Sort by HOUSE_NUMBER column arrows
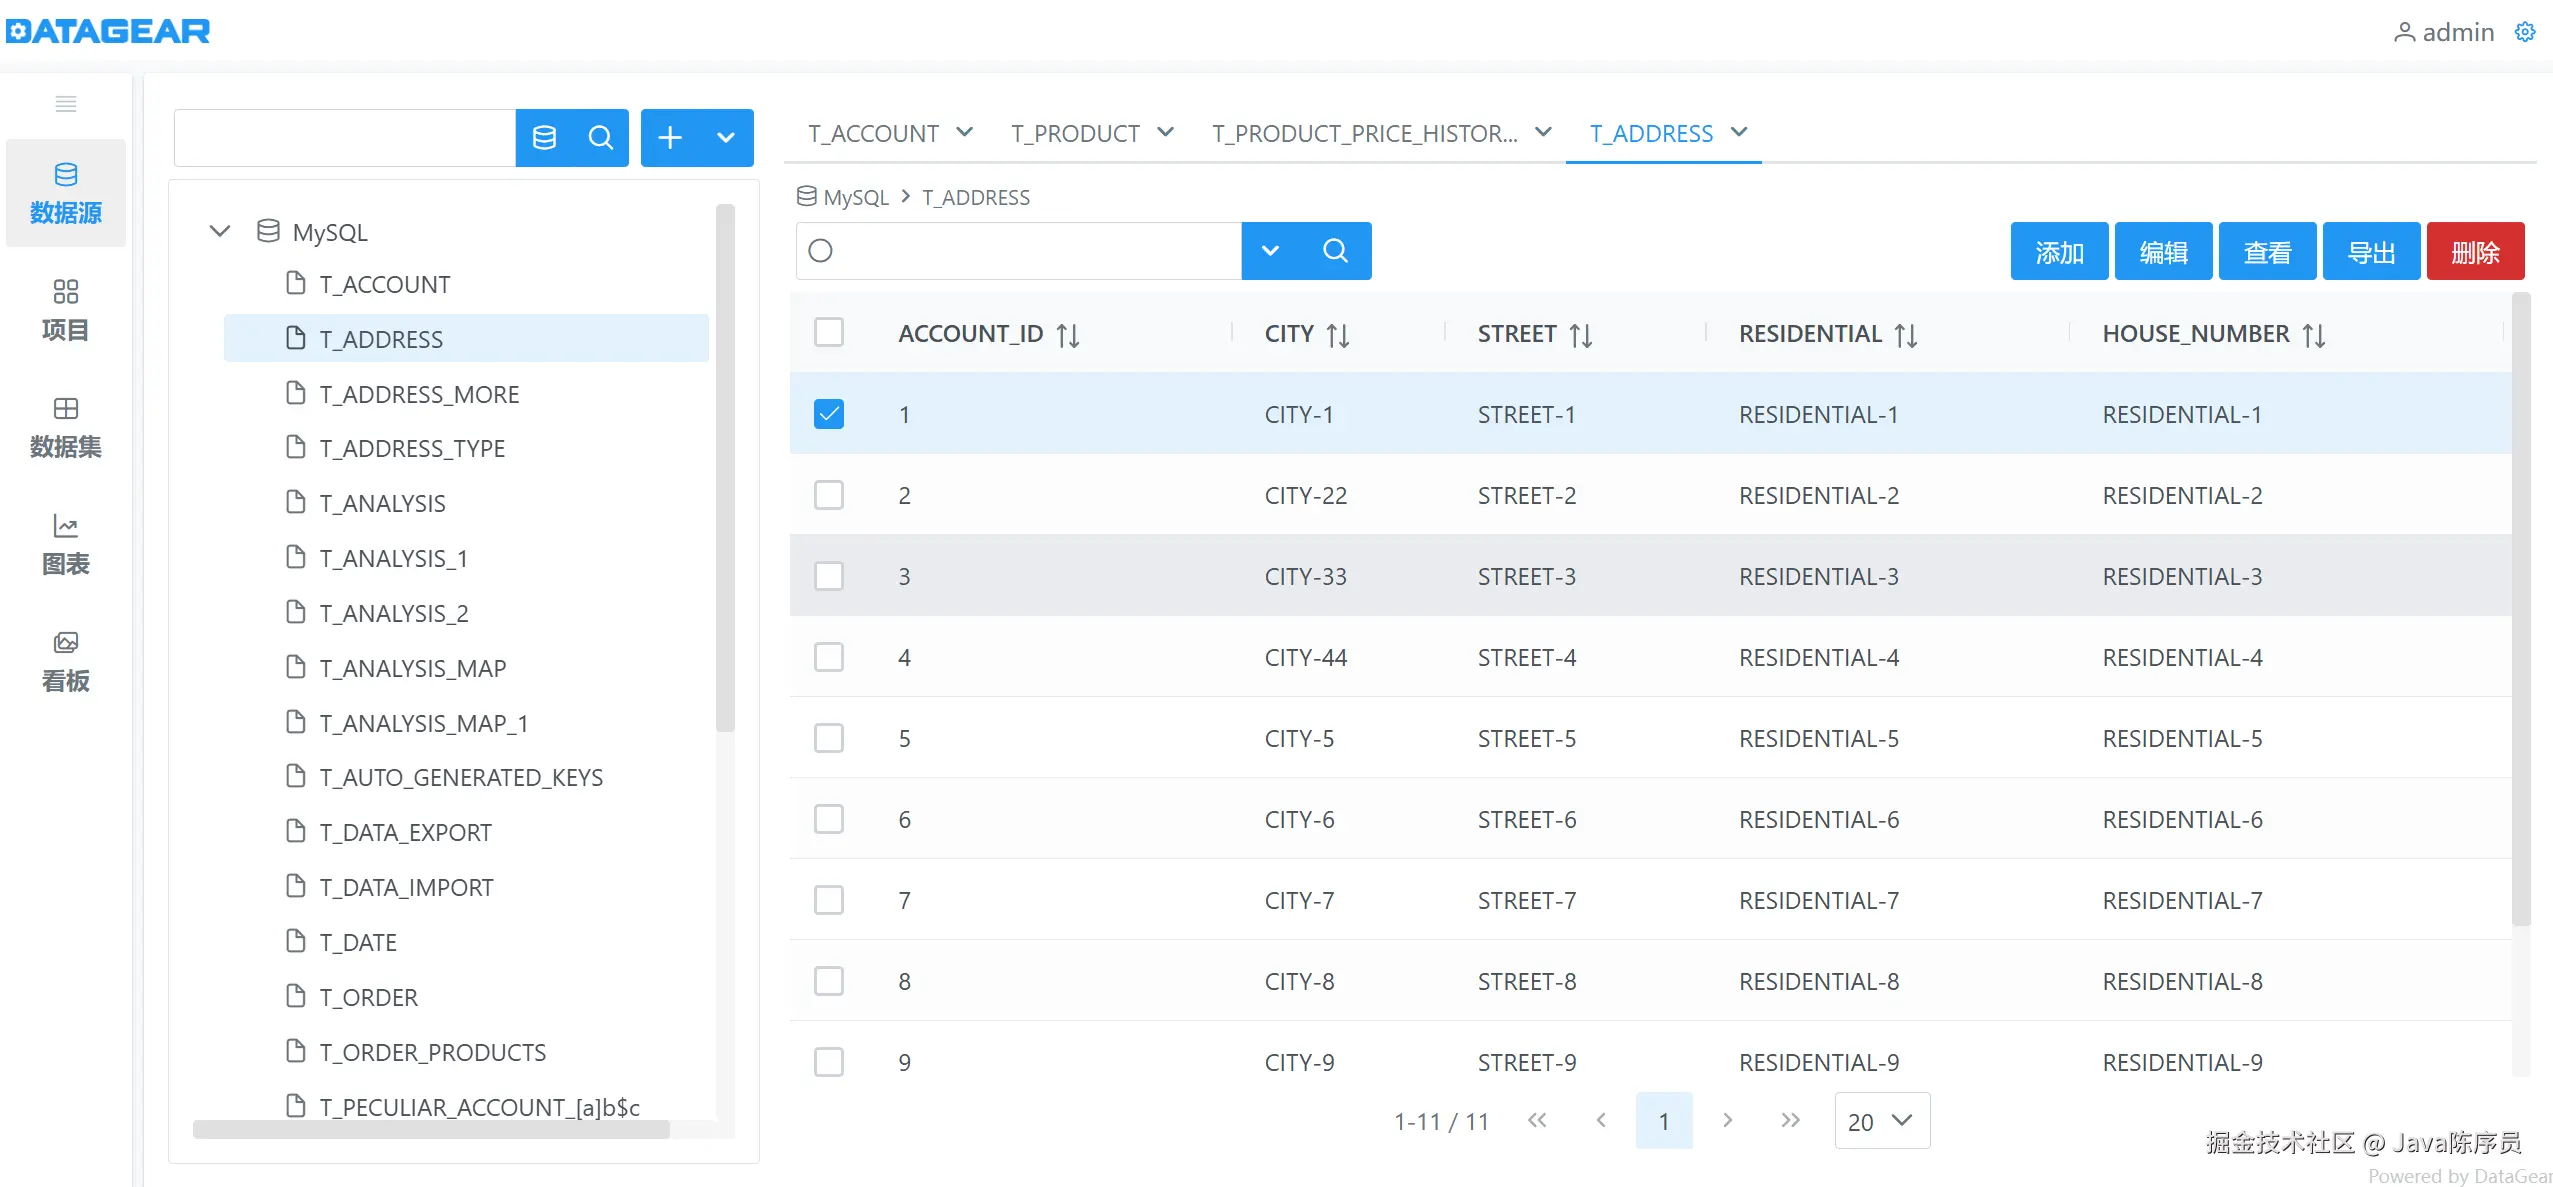This screenshot has width=2553, height=1187. (2314, 335)
